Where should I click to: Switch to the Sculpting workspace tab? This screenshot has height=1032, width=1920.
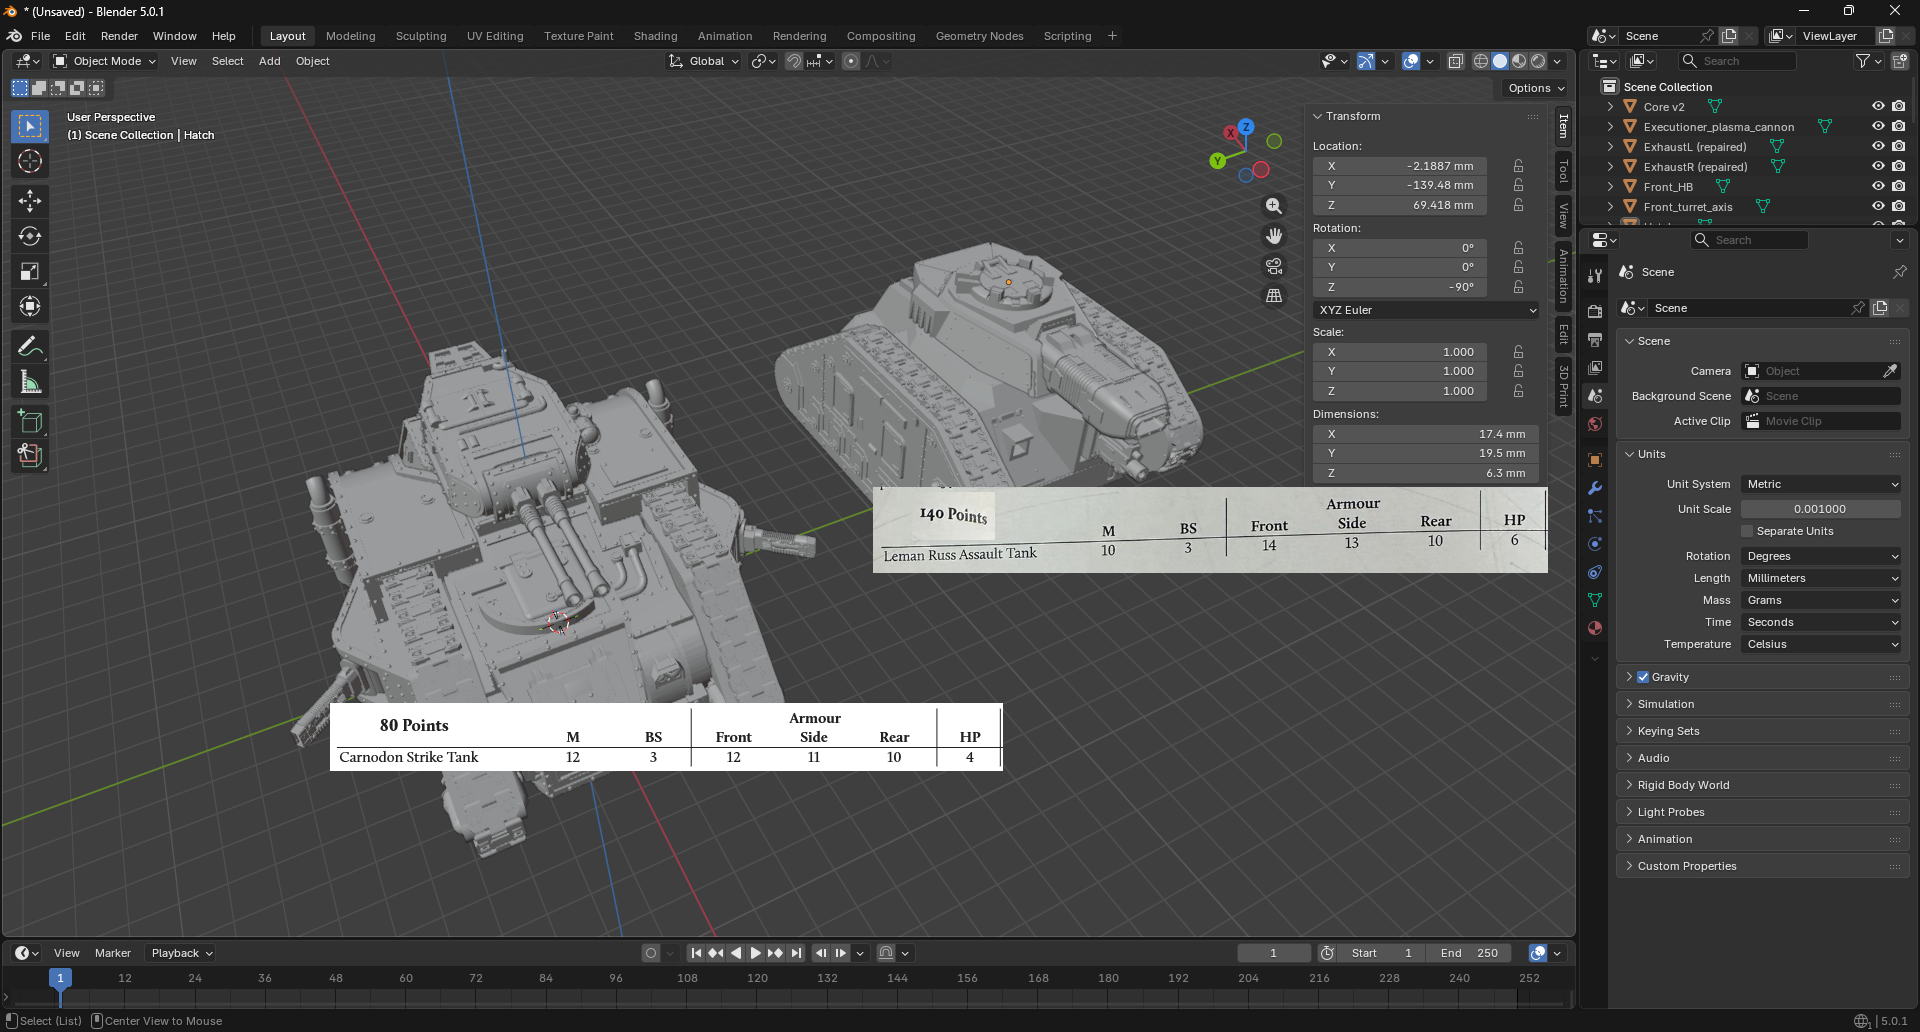coord(420,36)
